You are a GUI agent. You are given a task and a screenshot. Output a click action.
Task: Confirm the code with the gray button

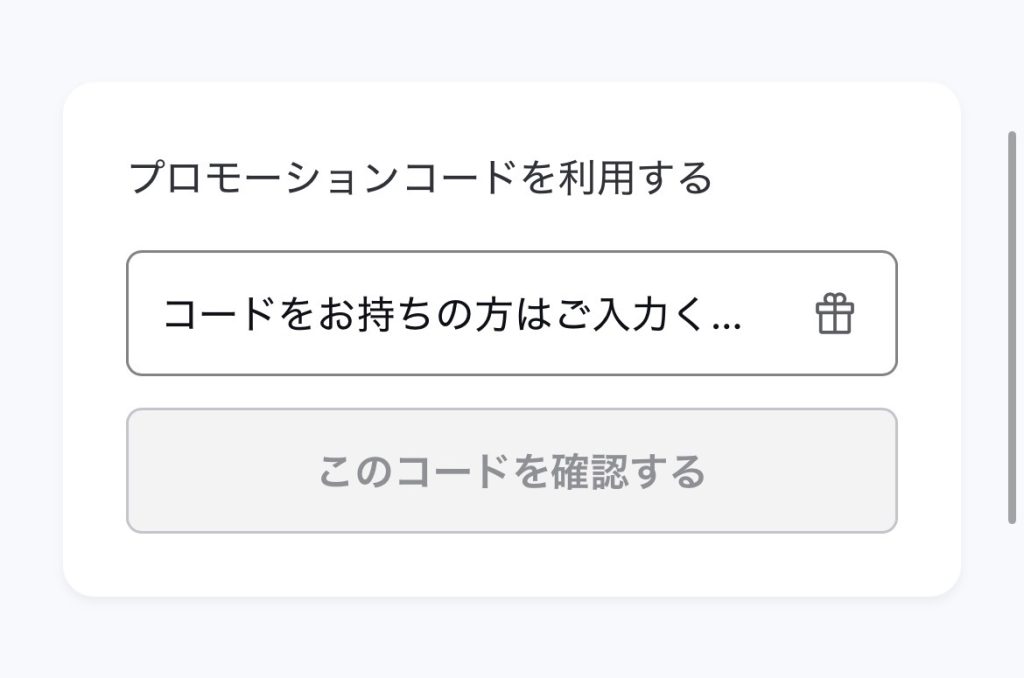[x=511, y=470]
